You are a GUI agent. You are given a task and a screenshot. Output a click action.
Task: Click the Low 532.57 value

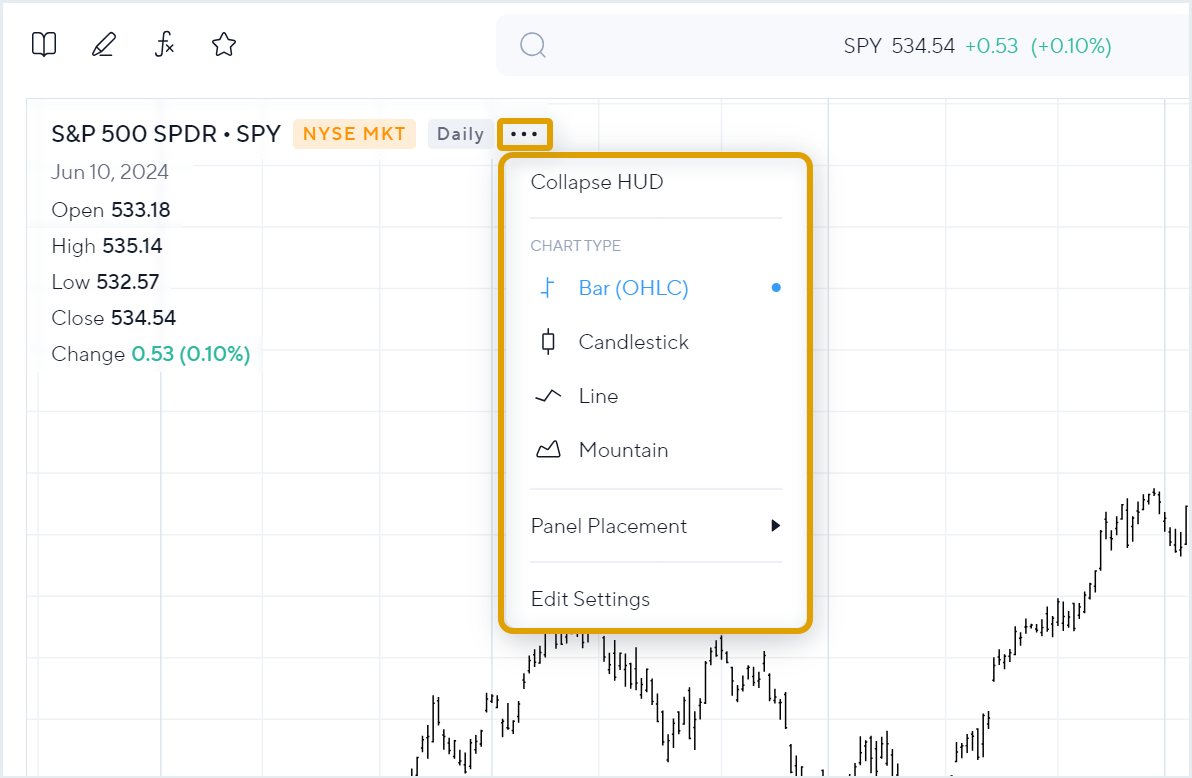[105, 282]
